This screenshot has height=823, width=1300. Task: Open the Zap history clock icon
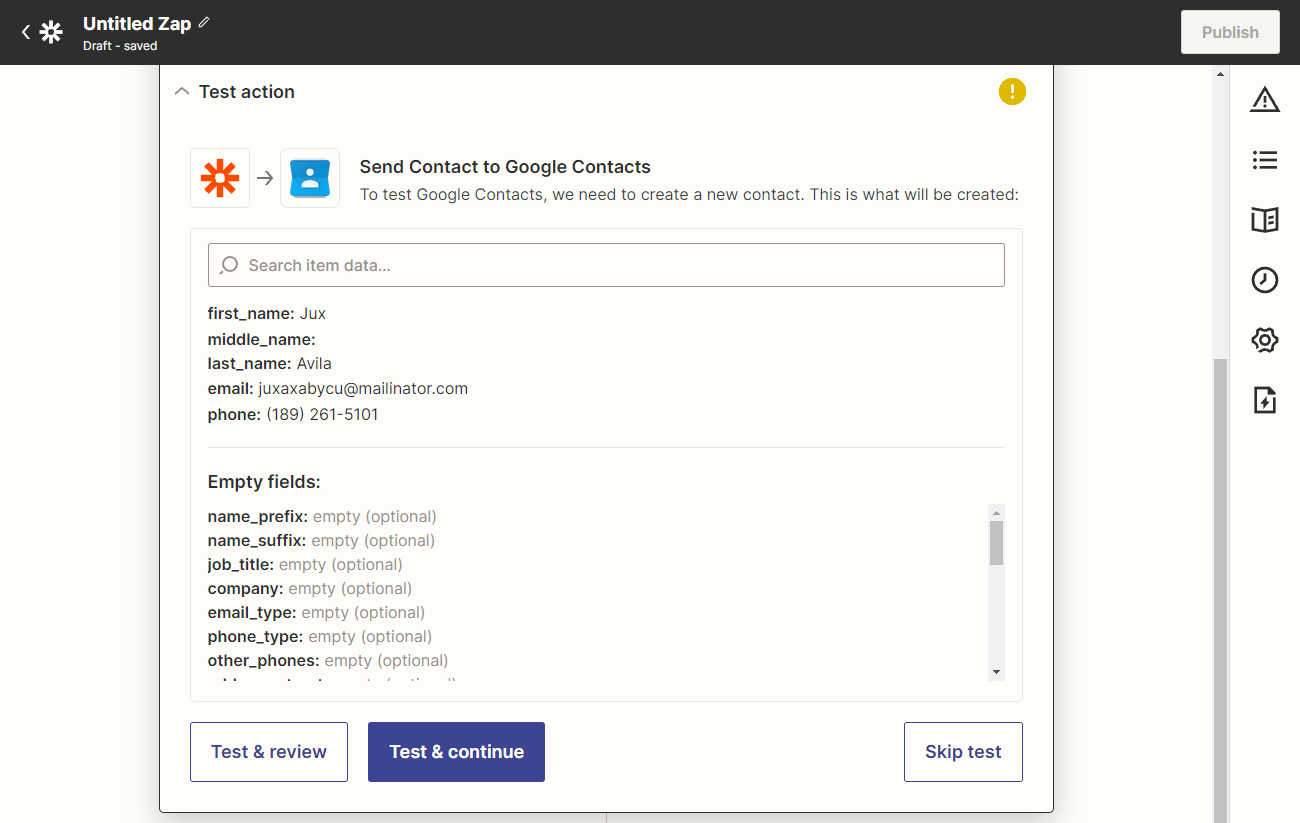point(1265,280)
